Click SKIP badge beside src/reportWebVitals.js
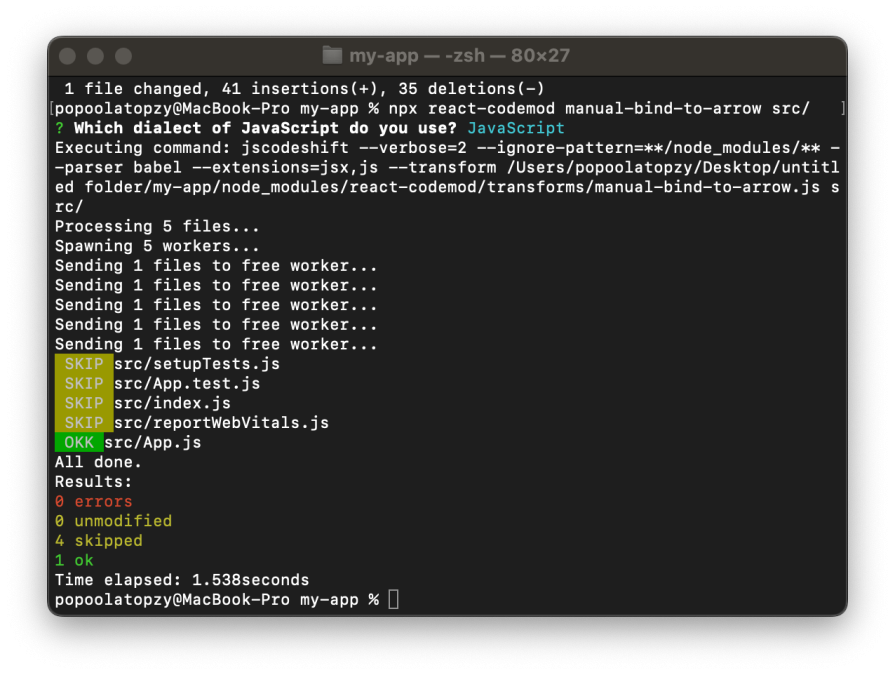 click(84, 423)
